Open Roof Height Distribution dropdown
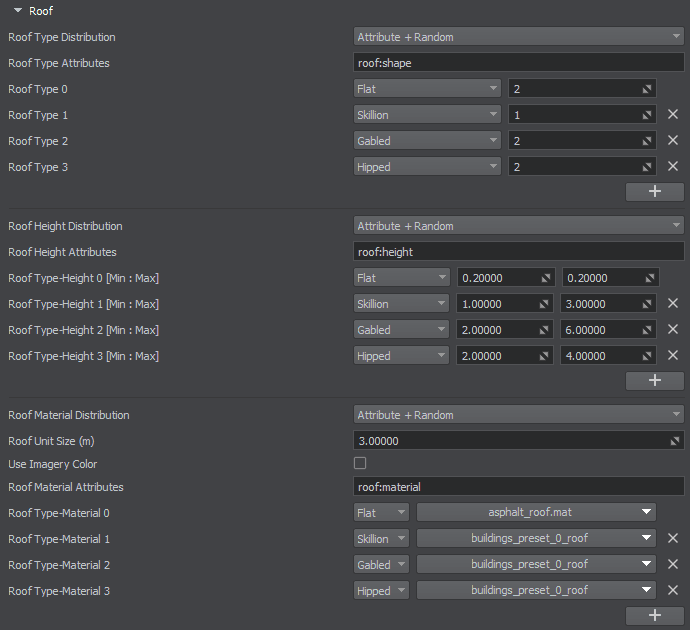Image resolution: width=690 pixels, height=630 pixels. pyautogui.click(x=519, y=226)
